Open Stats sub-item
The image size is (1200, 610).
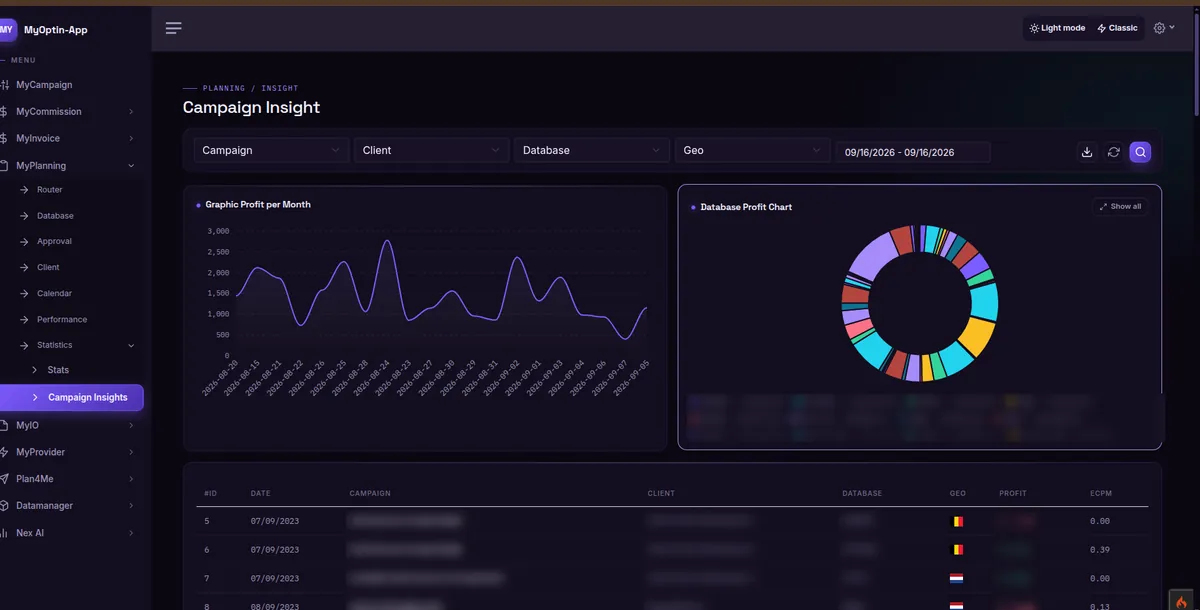pos(58,370)
